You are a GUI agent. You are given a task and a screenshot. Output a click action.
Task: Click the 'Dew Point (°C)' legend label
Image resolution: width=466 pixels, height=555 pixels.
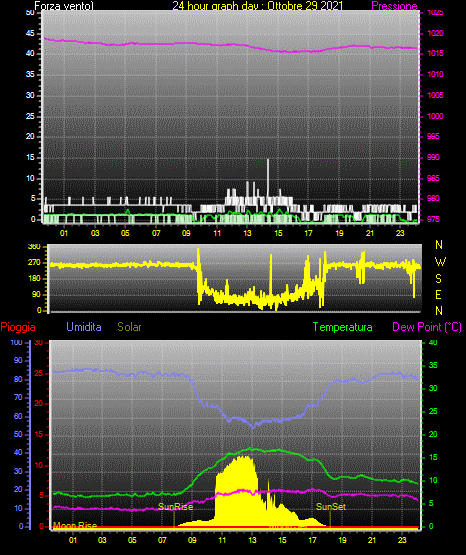tap(427, 327)
